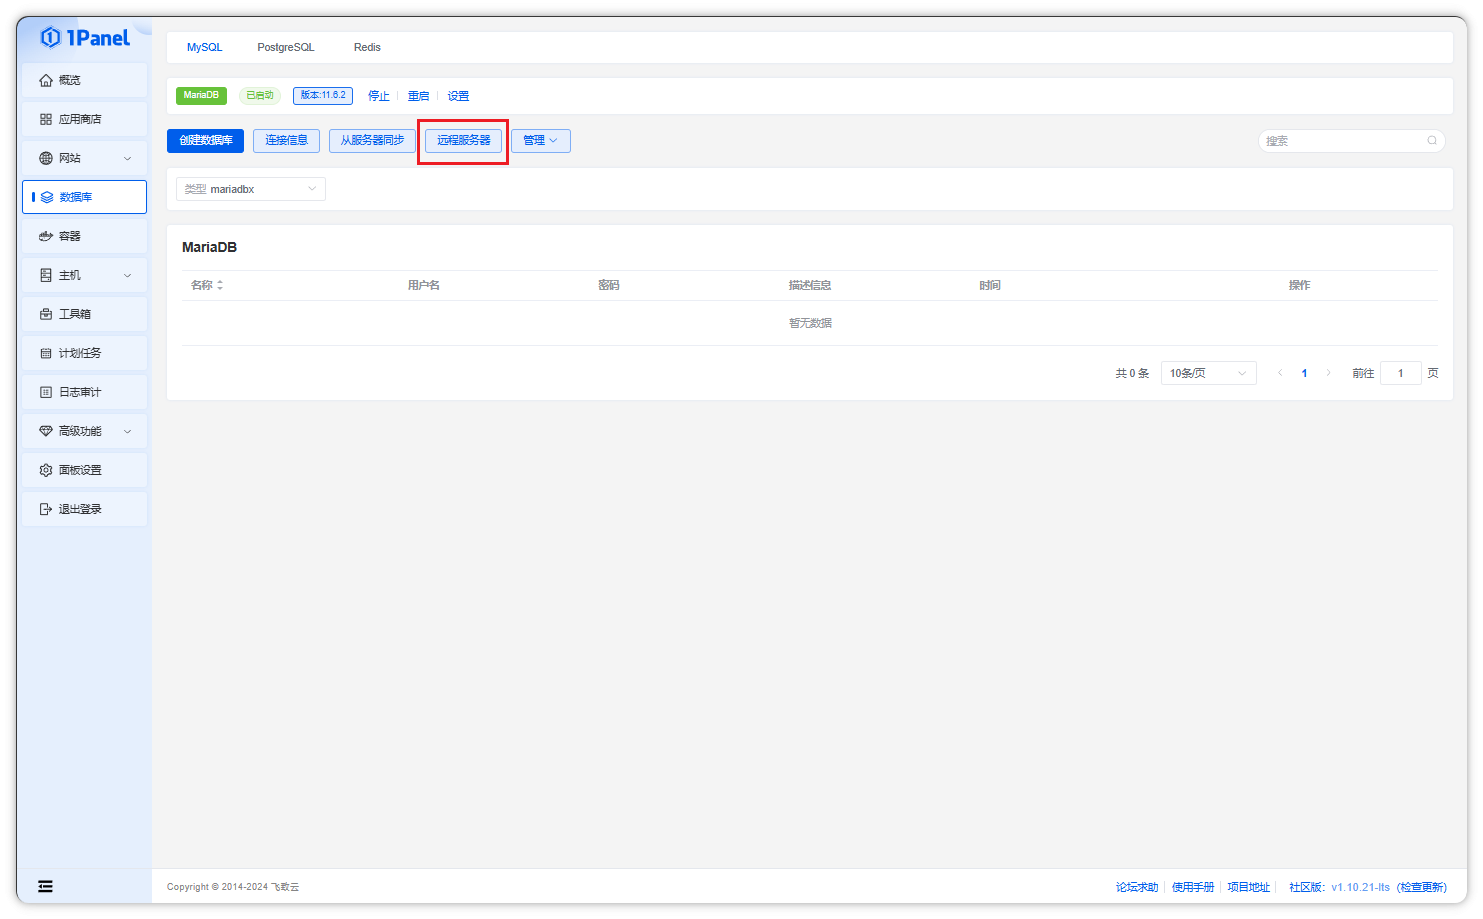1483x919 pixels.
Task: Click the search magnifier icon
Action: [x=1432, y=141]
